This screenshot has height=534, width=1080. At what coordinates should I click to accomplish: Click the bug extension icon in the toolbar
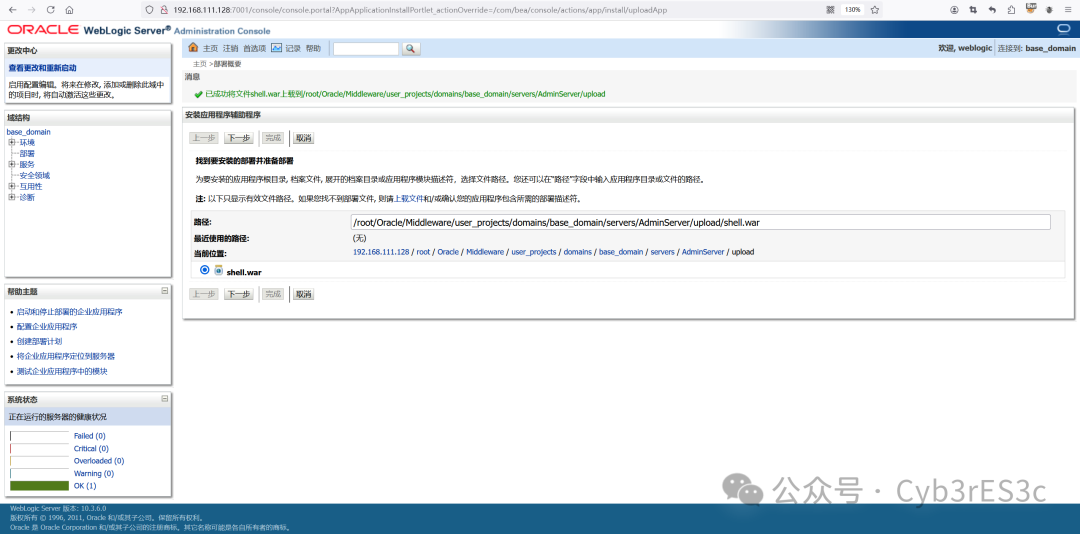click(1050, 10)
